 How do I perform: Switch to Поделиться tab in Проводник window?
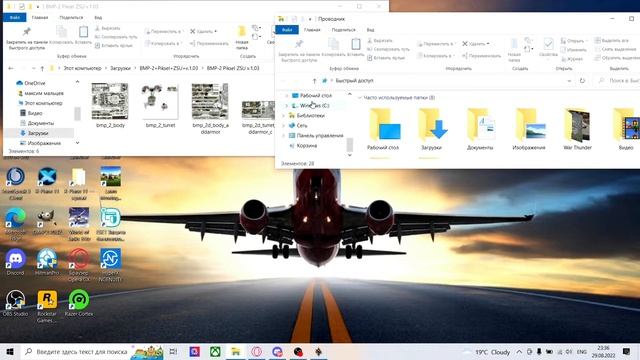click(343, 30)
